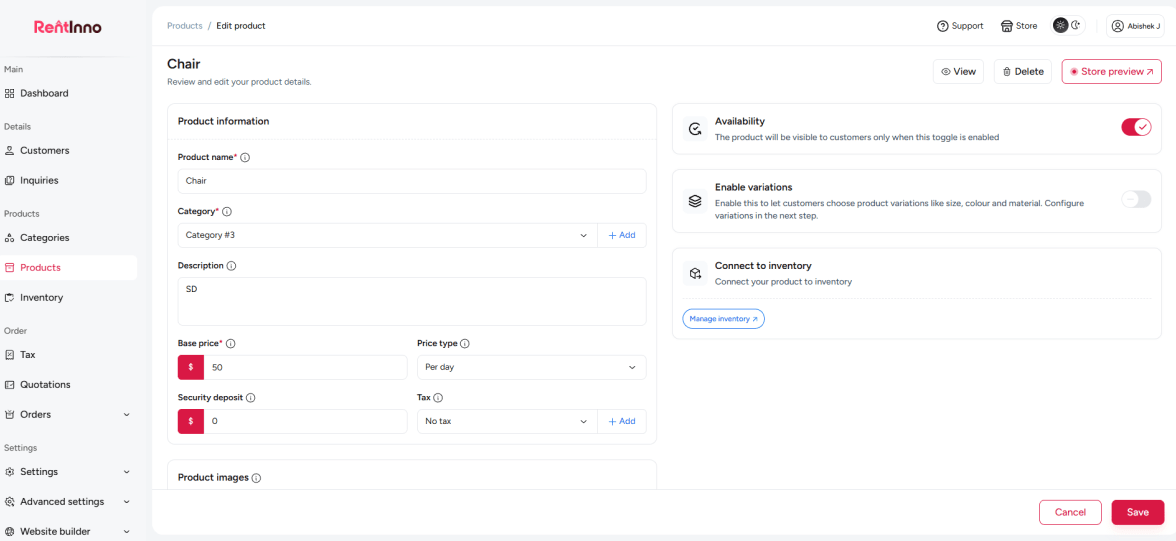Click the info icon next to Tax
This screenshot has height=541, width=1176.
click(438, 398)
